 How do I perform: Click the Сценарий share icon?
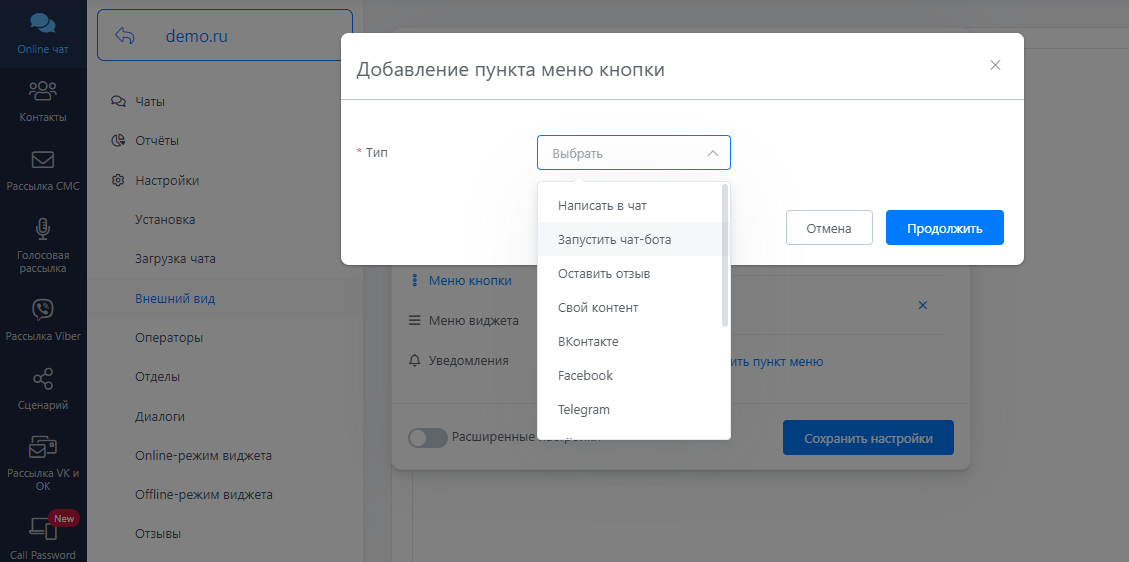43,379
